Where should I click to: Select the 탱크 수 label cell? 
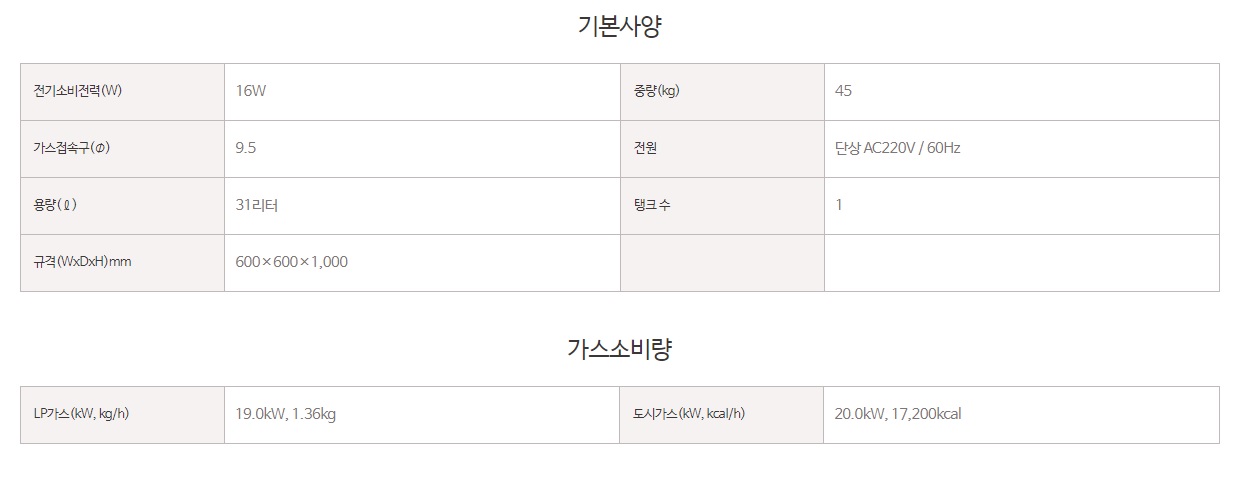(x=722, y=206)
